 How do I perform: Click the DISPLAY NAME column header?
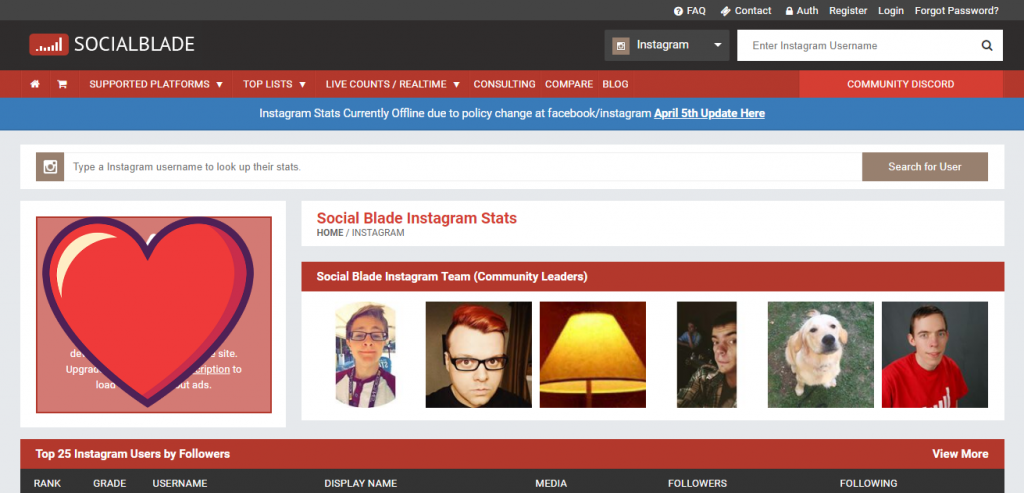point(360,484)
